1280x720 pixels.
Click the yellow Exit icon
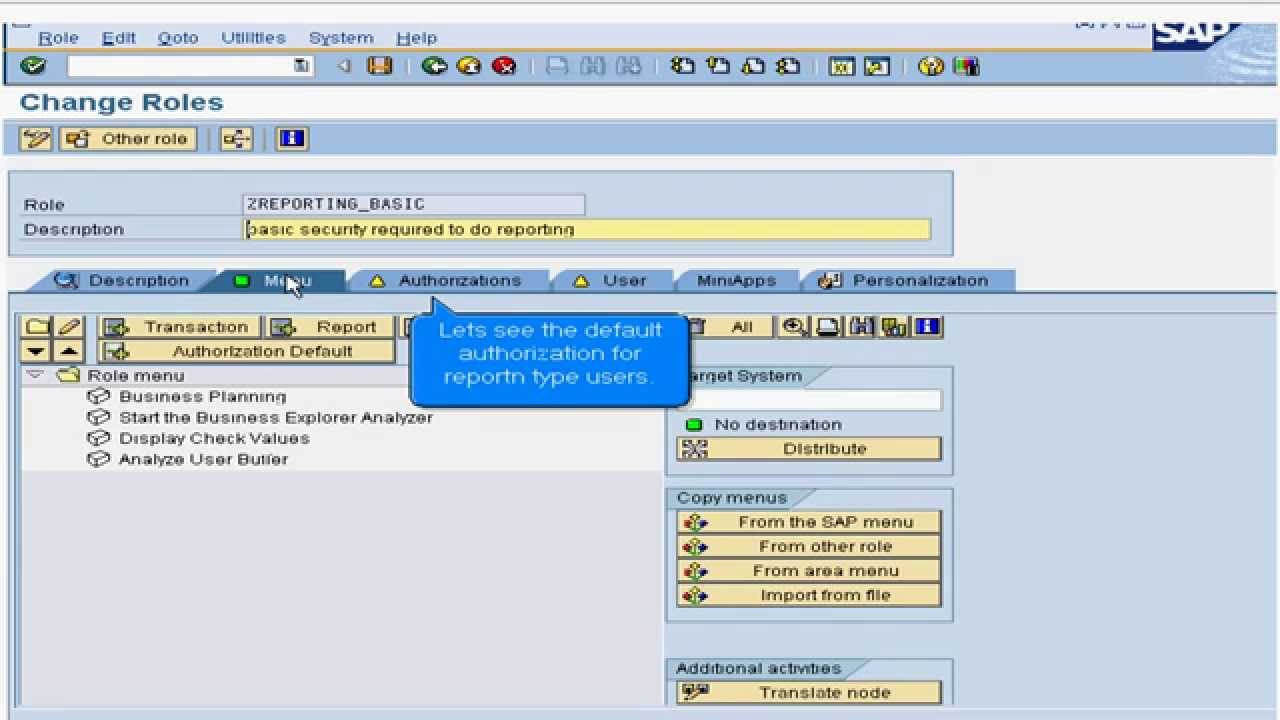tap(469, 66)
